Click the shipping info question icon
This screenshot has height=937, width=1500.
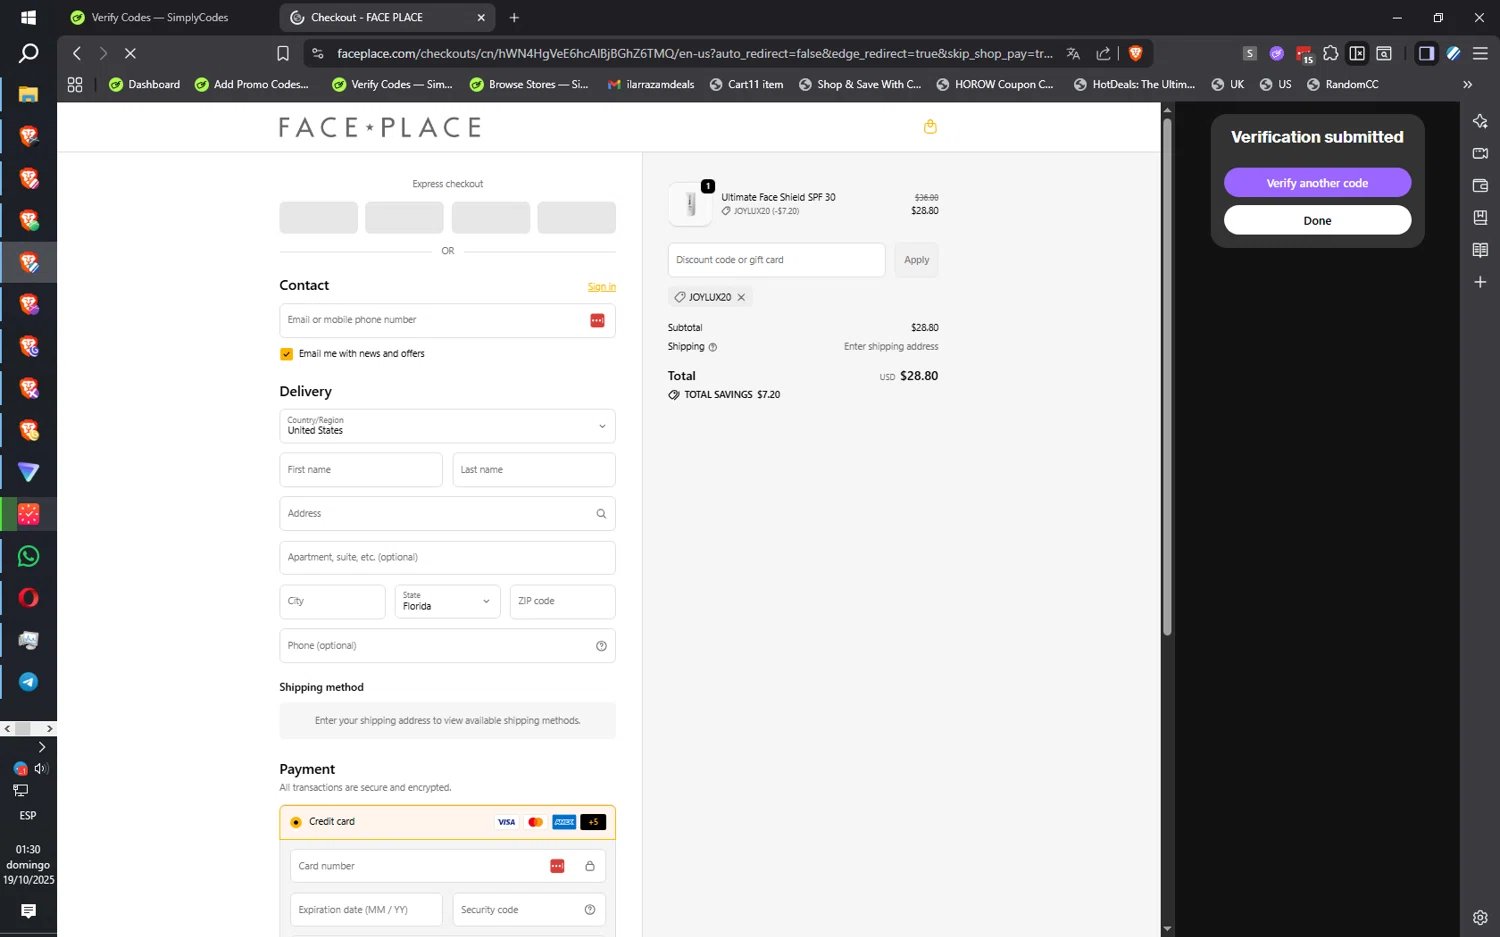click(713, 347)
